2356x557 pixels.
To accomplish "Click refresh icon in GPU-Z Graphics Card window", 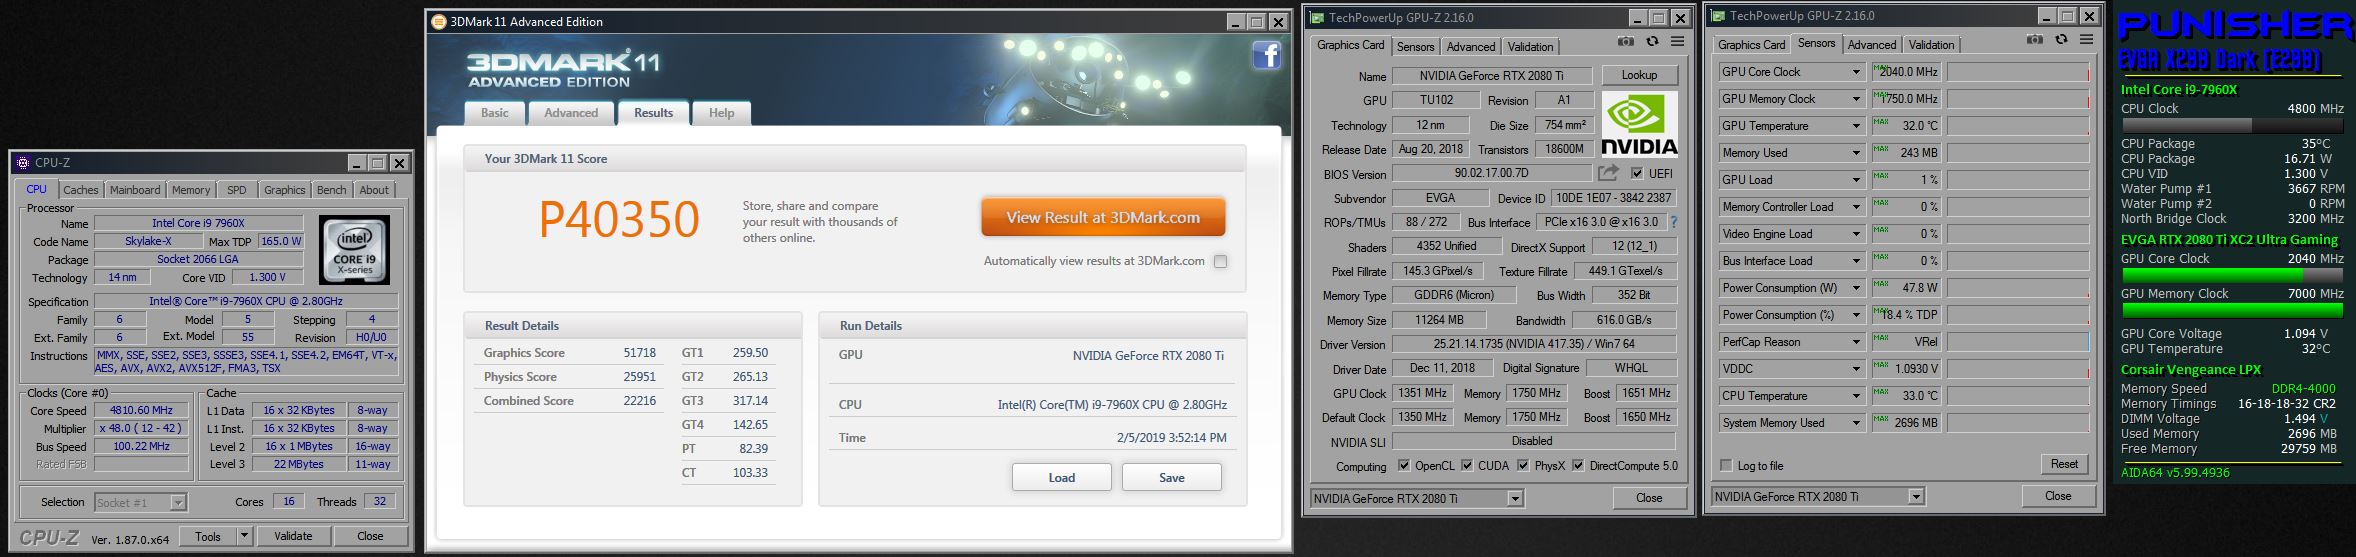I will (x=1652, y=42).
